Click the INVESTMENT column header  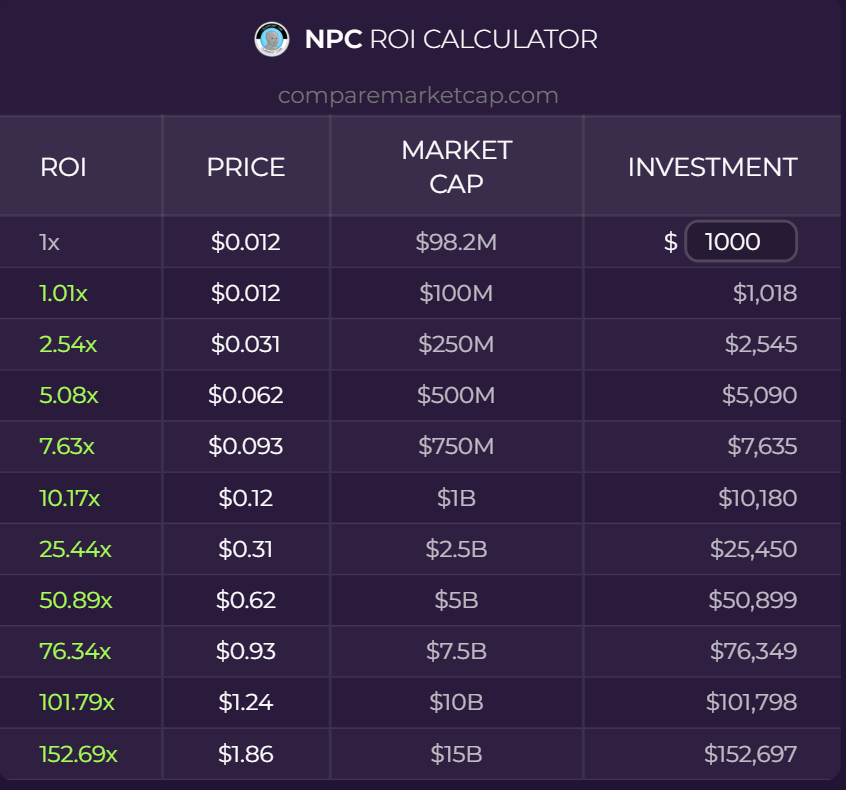(712, 167)
